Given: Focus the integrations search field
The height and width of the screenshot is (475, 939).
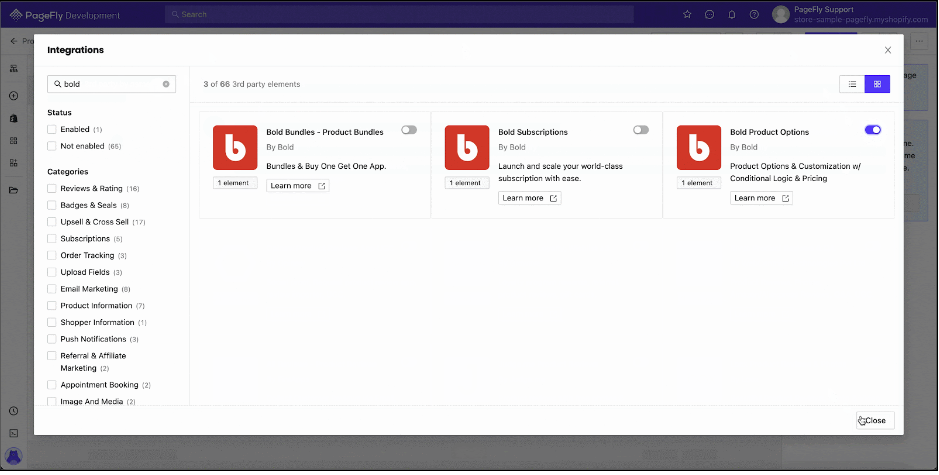Looking at the screenshot, I should pyautogui.click(x=111, y=84).
